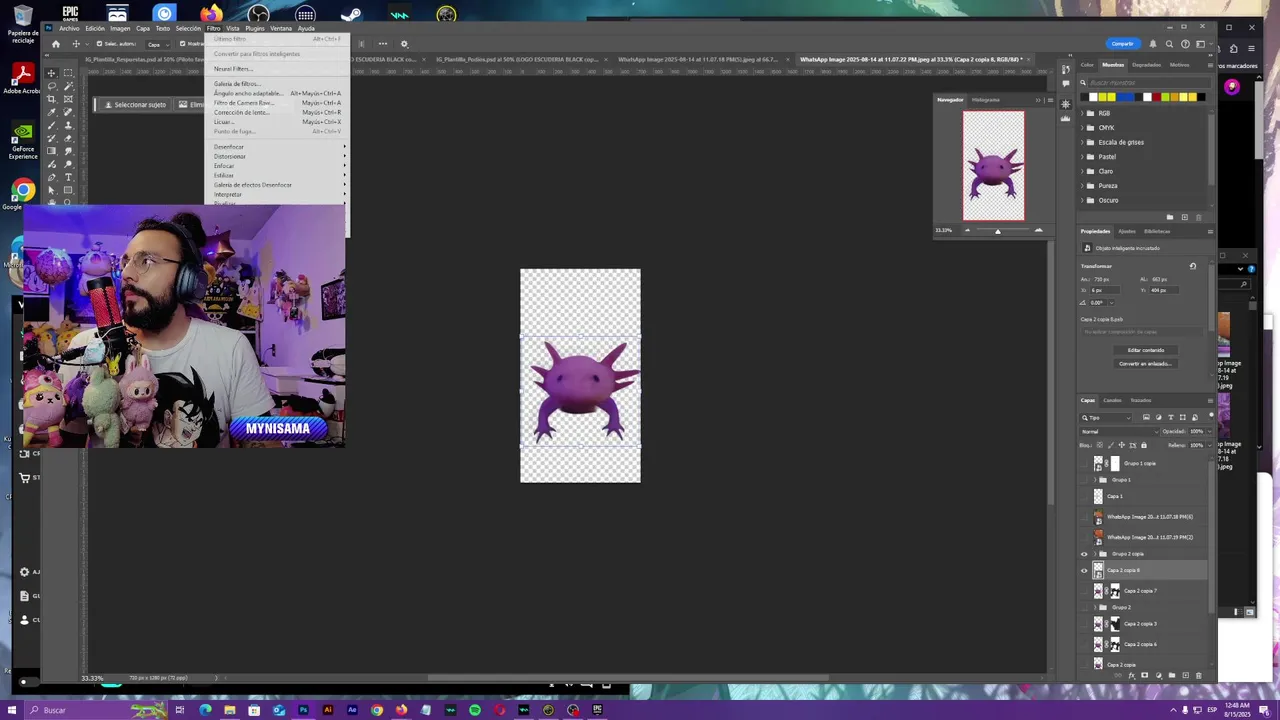Select the Eraser tool

pyautogui.click(x=68, y=138)
